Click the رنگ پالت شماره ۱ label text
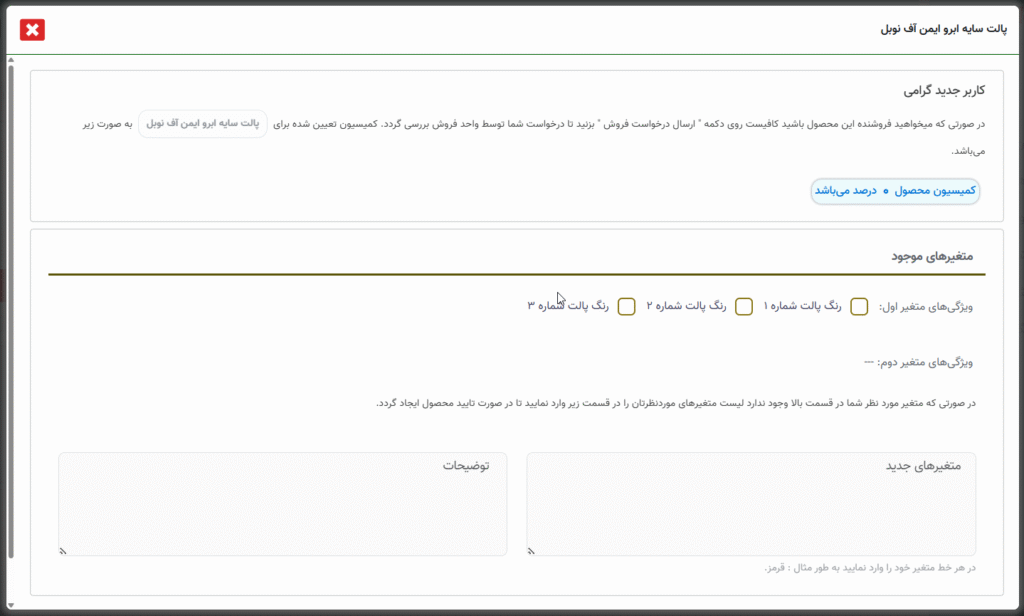 tap(803, 307)
